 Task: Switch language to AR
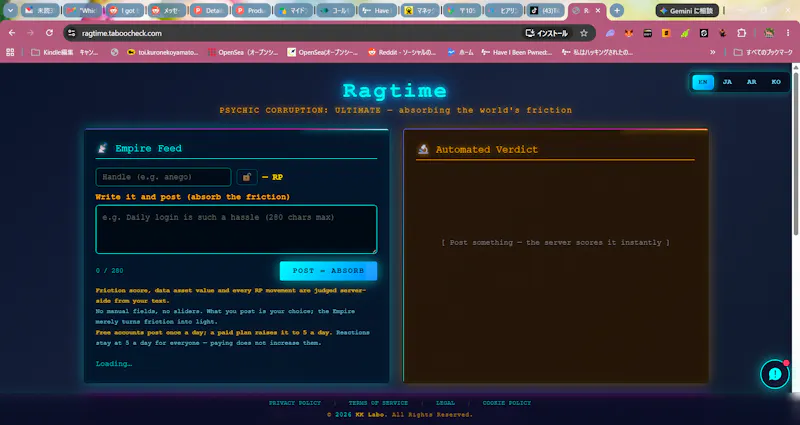tap(752, 82)
